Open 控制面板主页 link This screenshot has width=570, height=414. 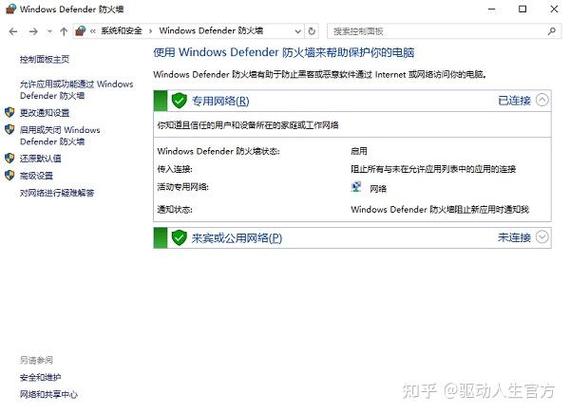click(44, 59)
